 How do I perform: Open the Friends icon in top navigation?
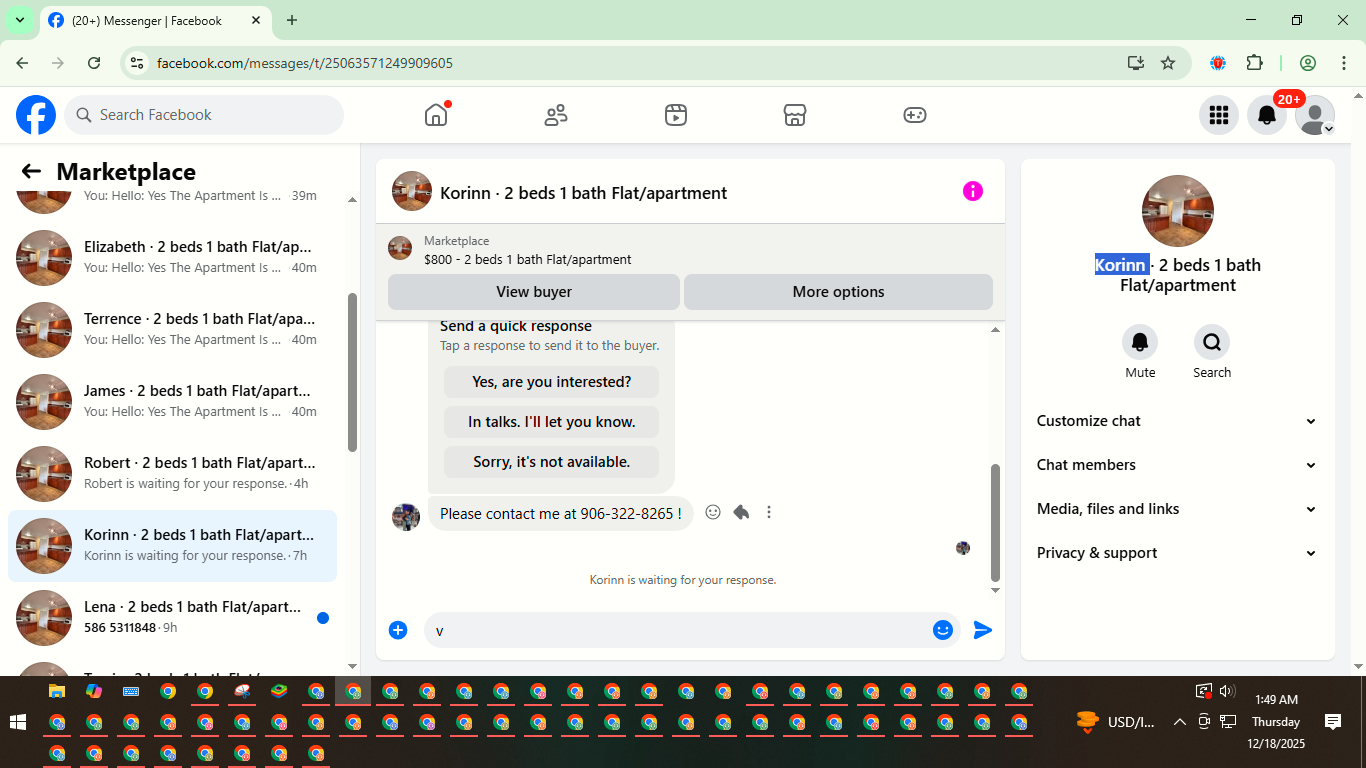coord(556,115)
